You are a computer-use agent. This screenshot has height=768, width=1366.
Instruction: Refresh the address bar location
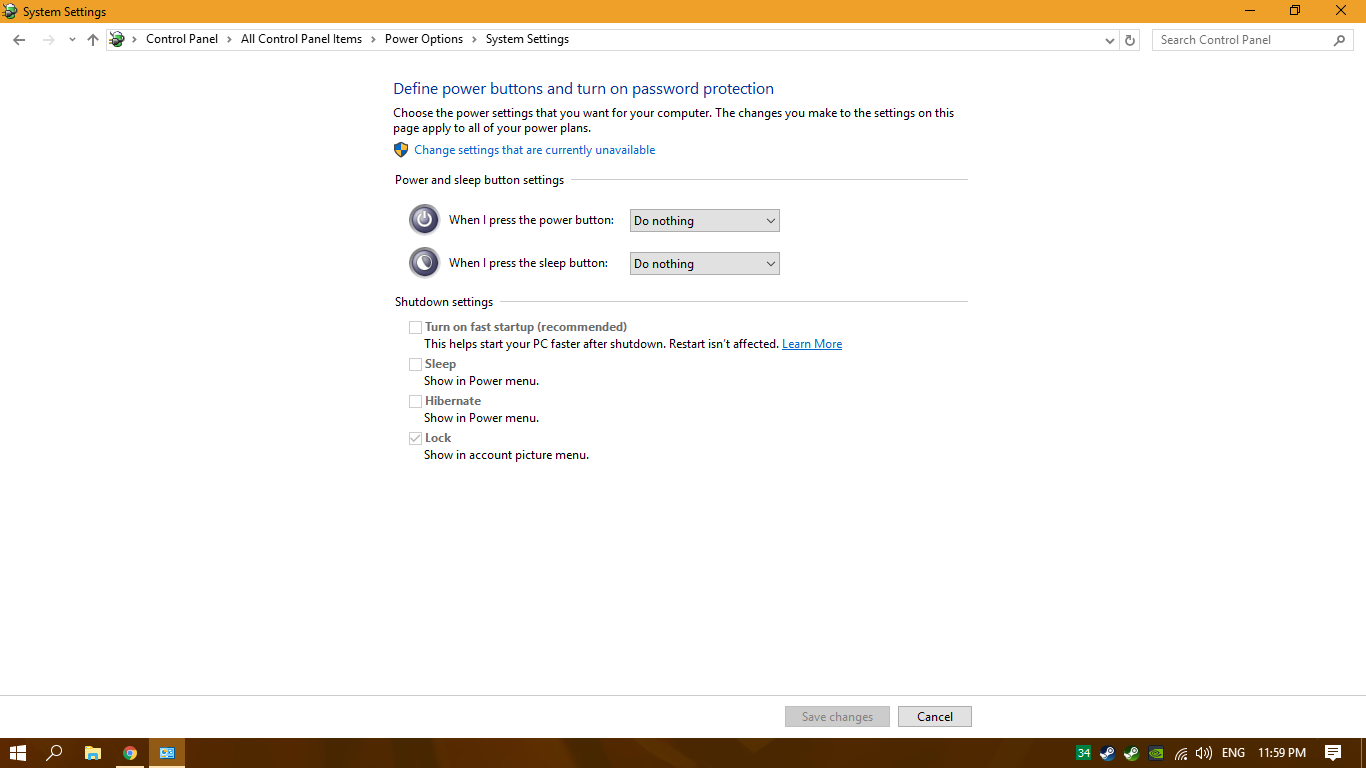click(1130, 40)
